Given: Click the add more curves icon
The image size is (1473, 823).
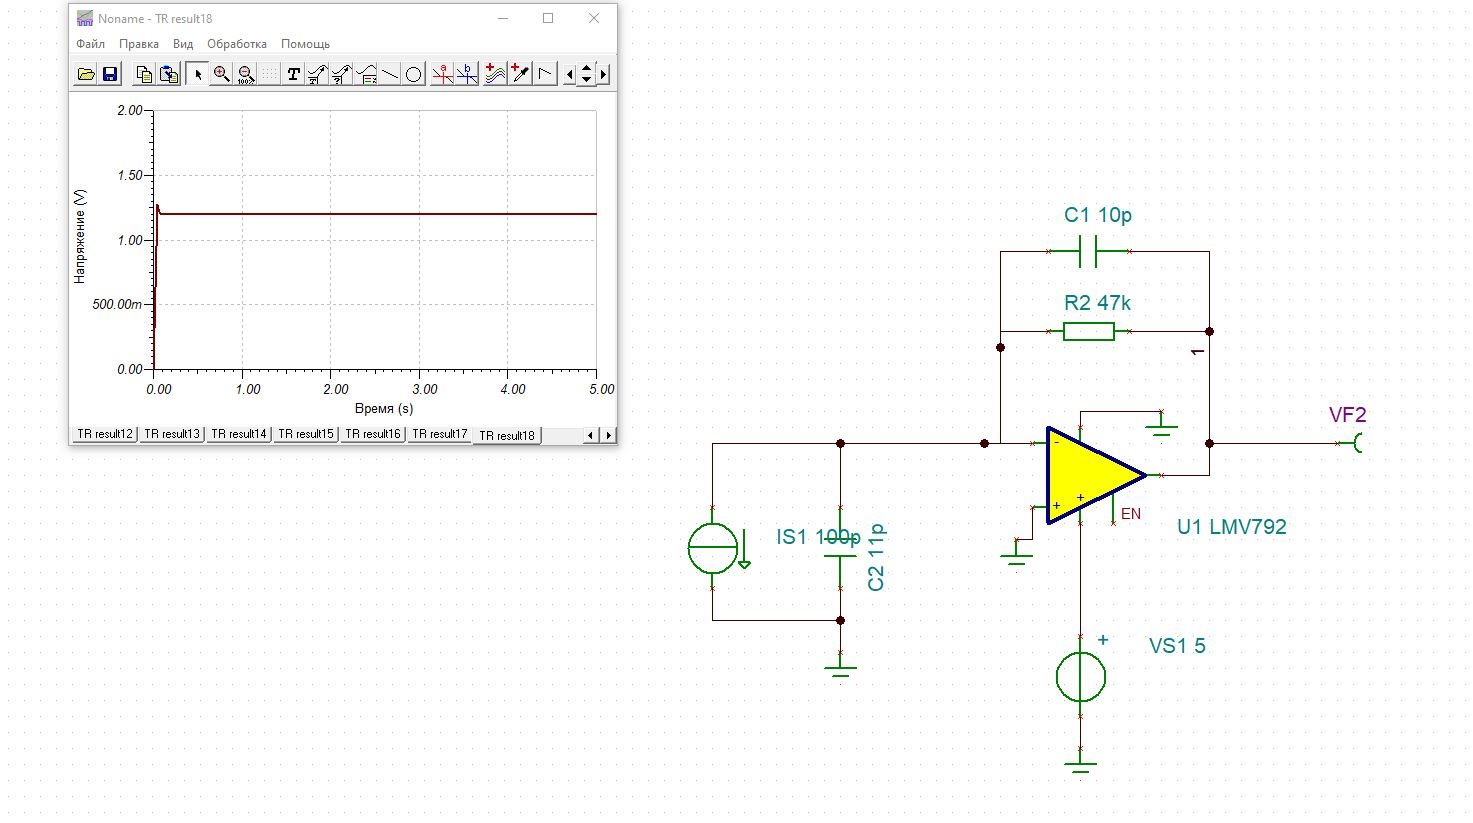Looking at the screenshot, I should pos(495,74).
